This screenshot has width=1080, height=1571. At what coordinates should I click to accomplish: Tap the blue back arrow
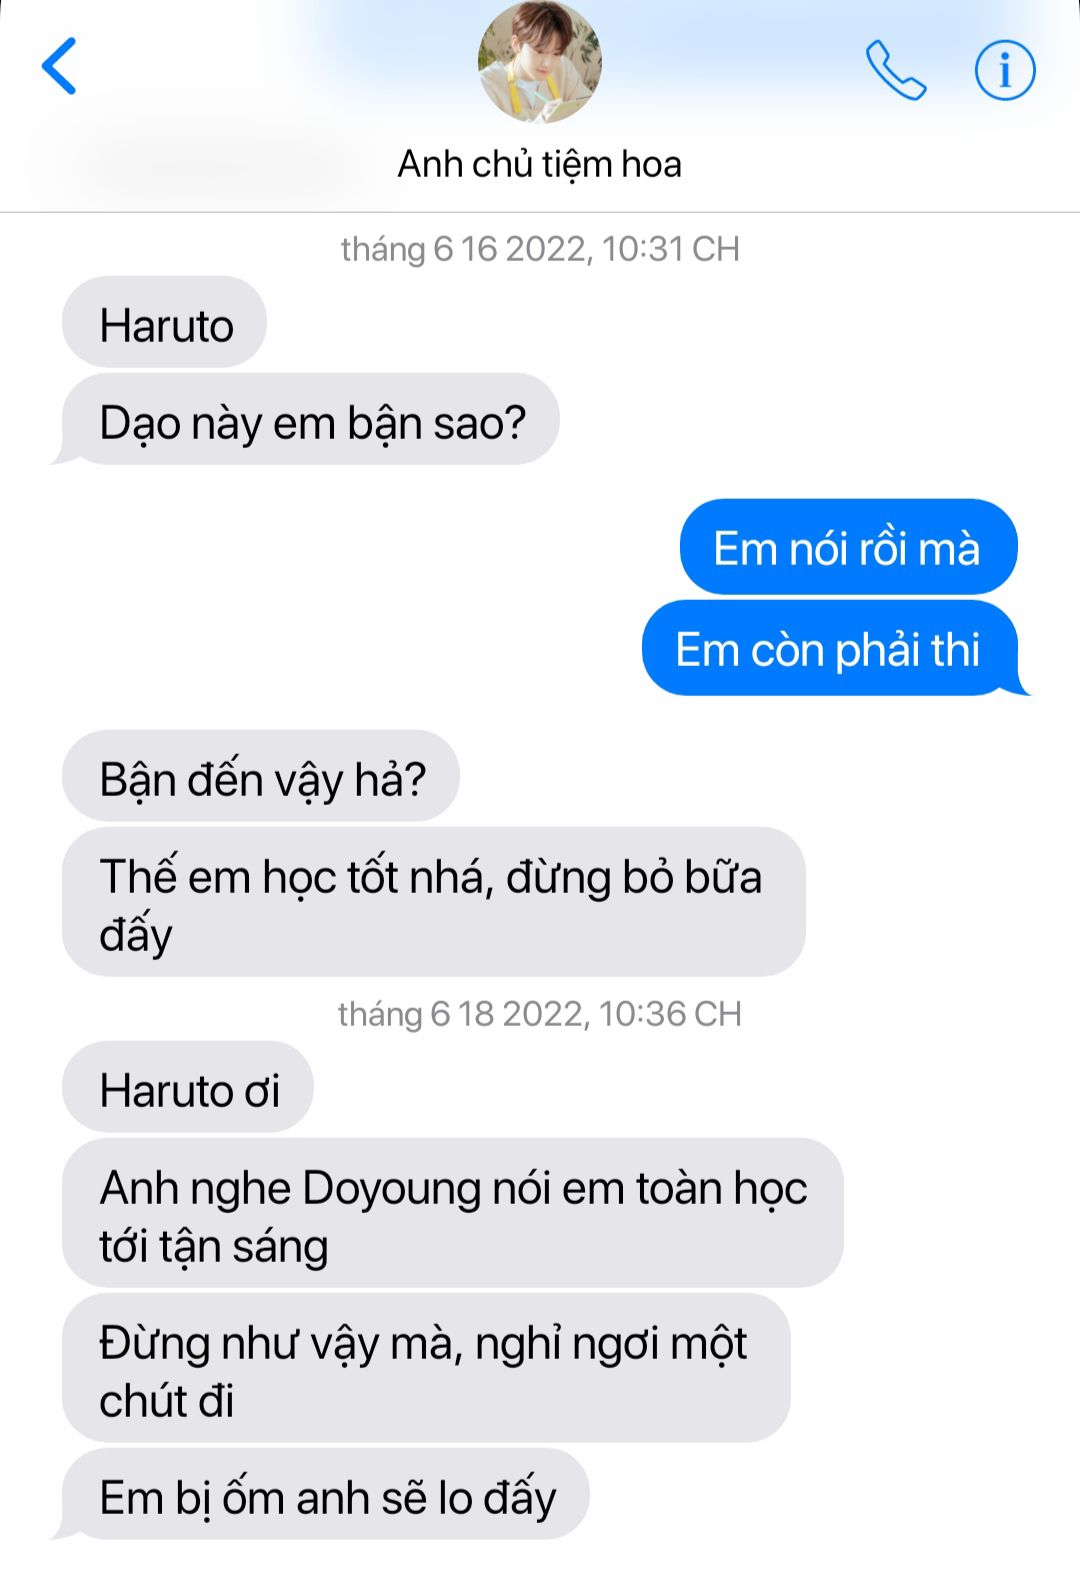pyautogui.click(x=59, y=66)
